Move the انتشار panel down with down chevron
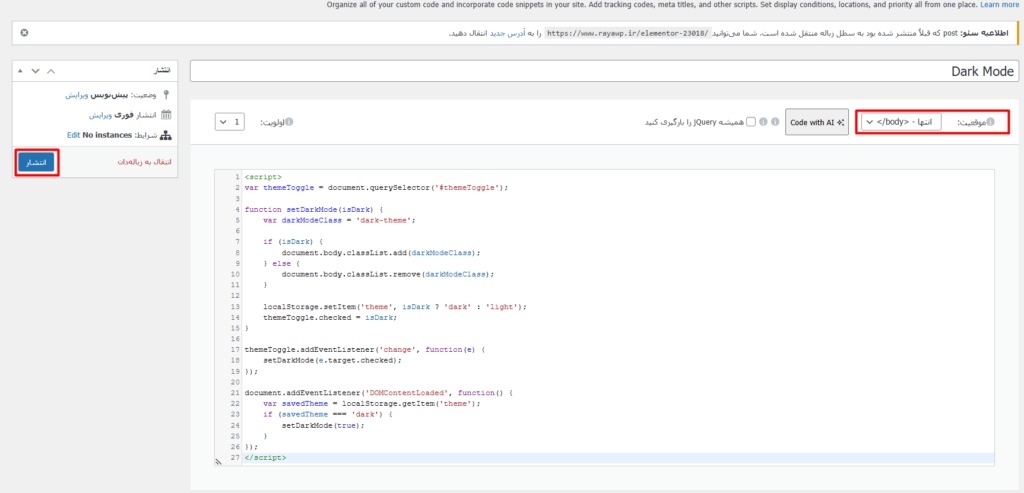The width and height of the screenshot is (1024, 493). (36, 71)
